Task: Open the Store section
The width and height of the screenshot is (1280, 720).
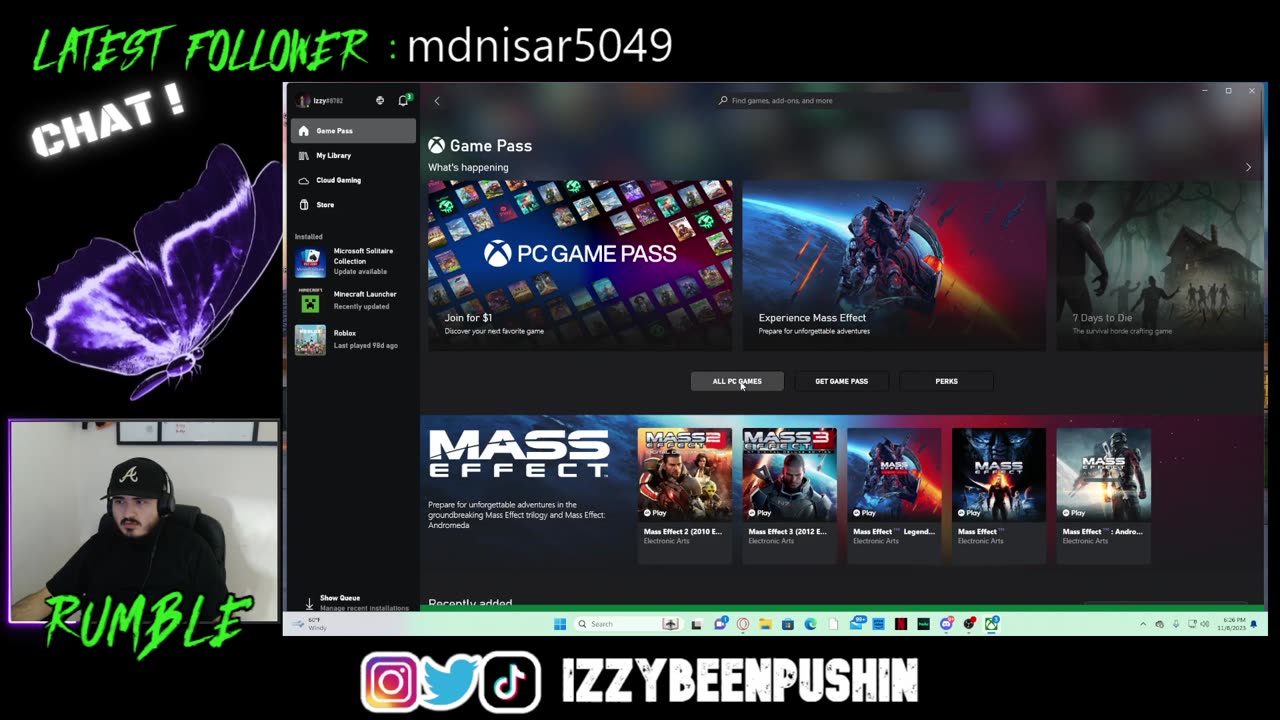Action: (353, 205)
